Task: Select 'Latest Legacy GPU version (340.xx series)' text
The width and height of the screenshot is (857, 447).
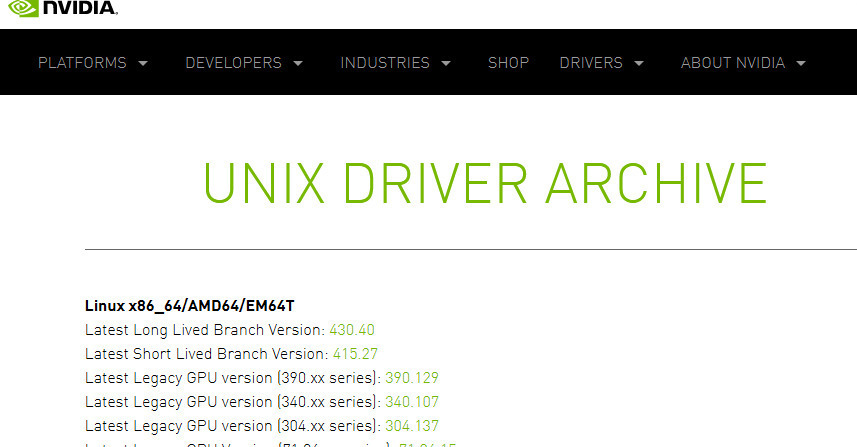Action: [x=233, y=402]
